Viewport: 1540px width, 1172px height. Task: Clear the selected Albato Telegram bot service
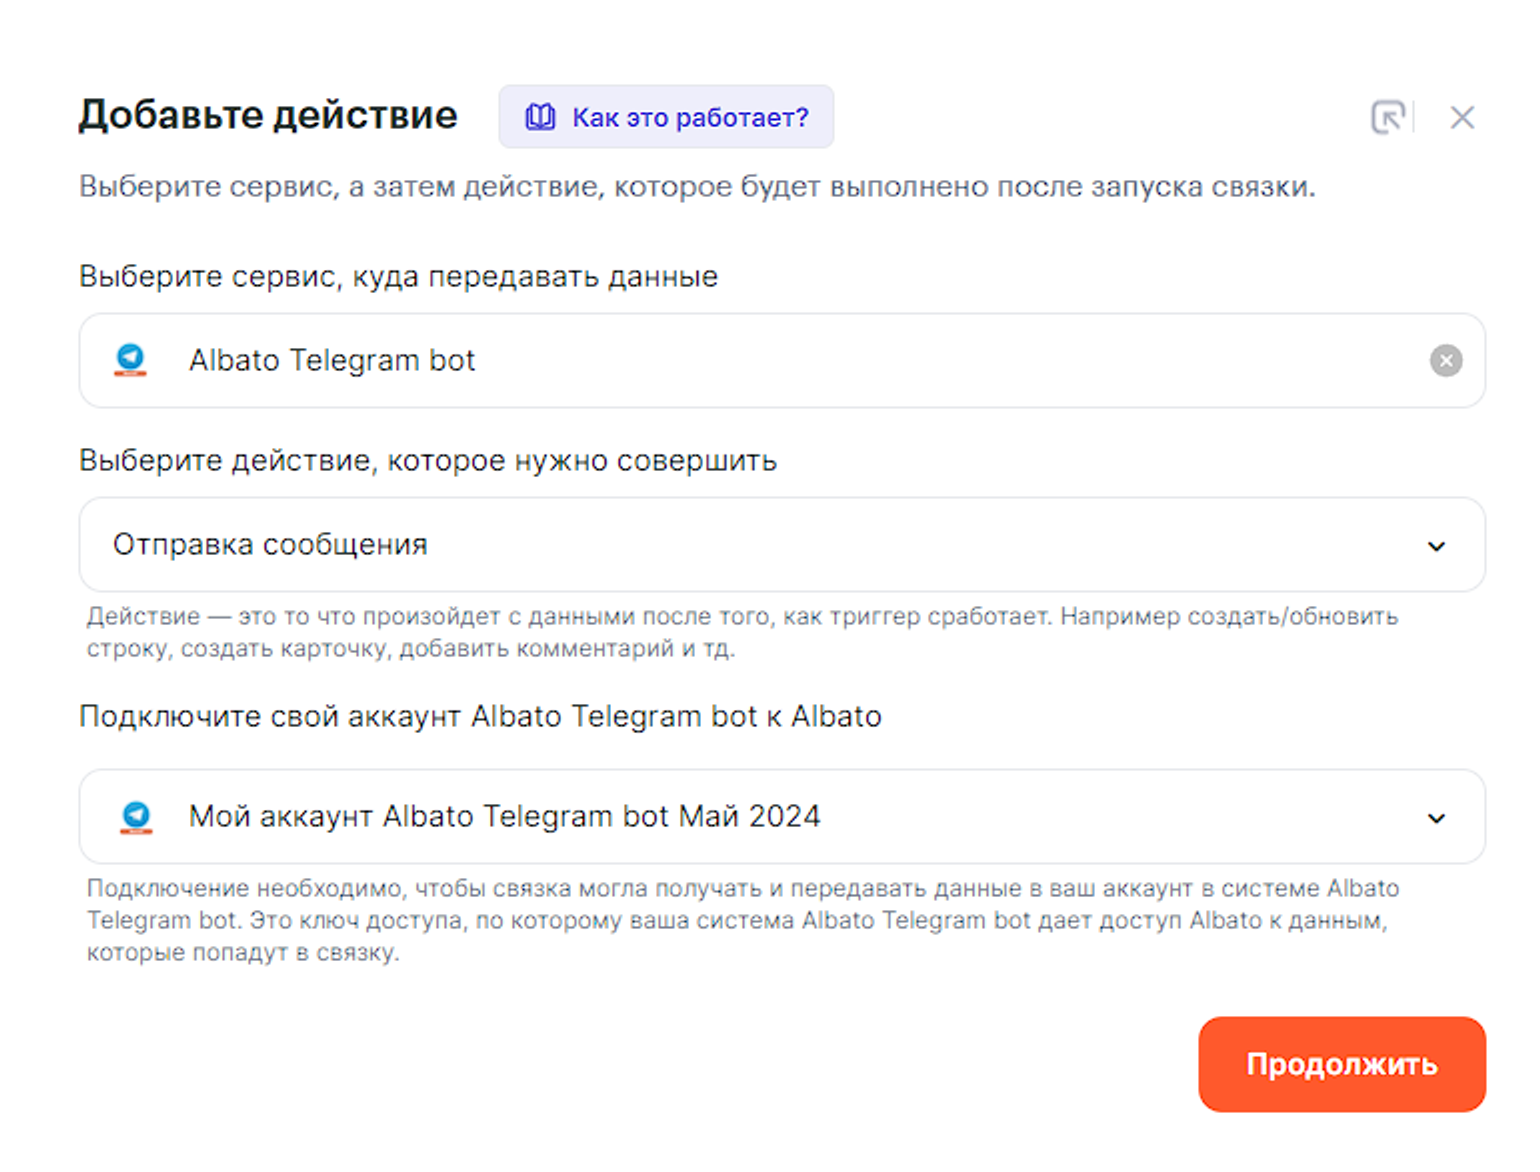point(1445,360)
